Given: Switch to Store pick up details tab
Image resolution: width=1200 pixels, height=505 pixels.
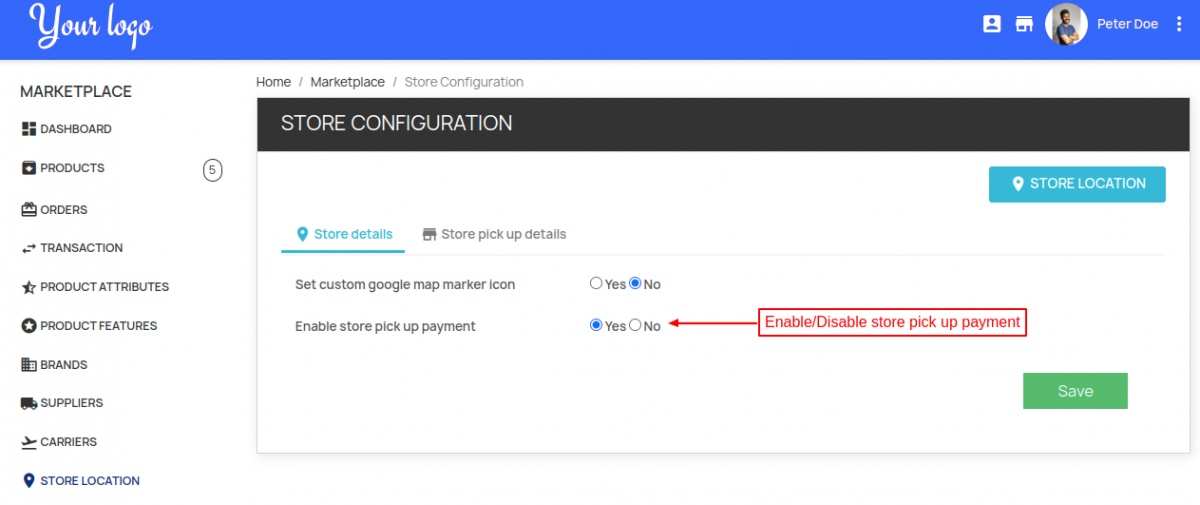Looking at the screenshot, I should [x=494, y=234].
